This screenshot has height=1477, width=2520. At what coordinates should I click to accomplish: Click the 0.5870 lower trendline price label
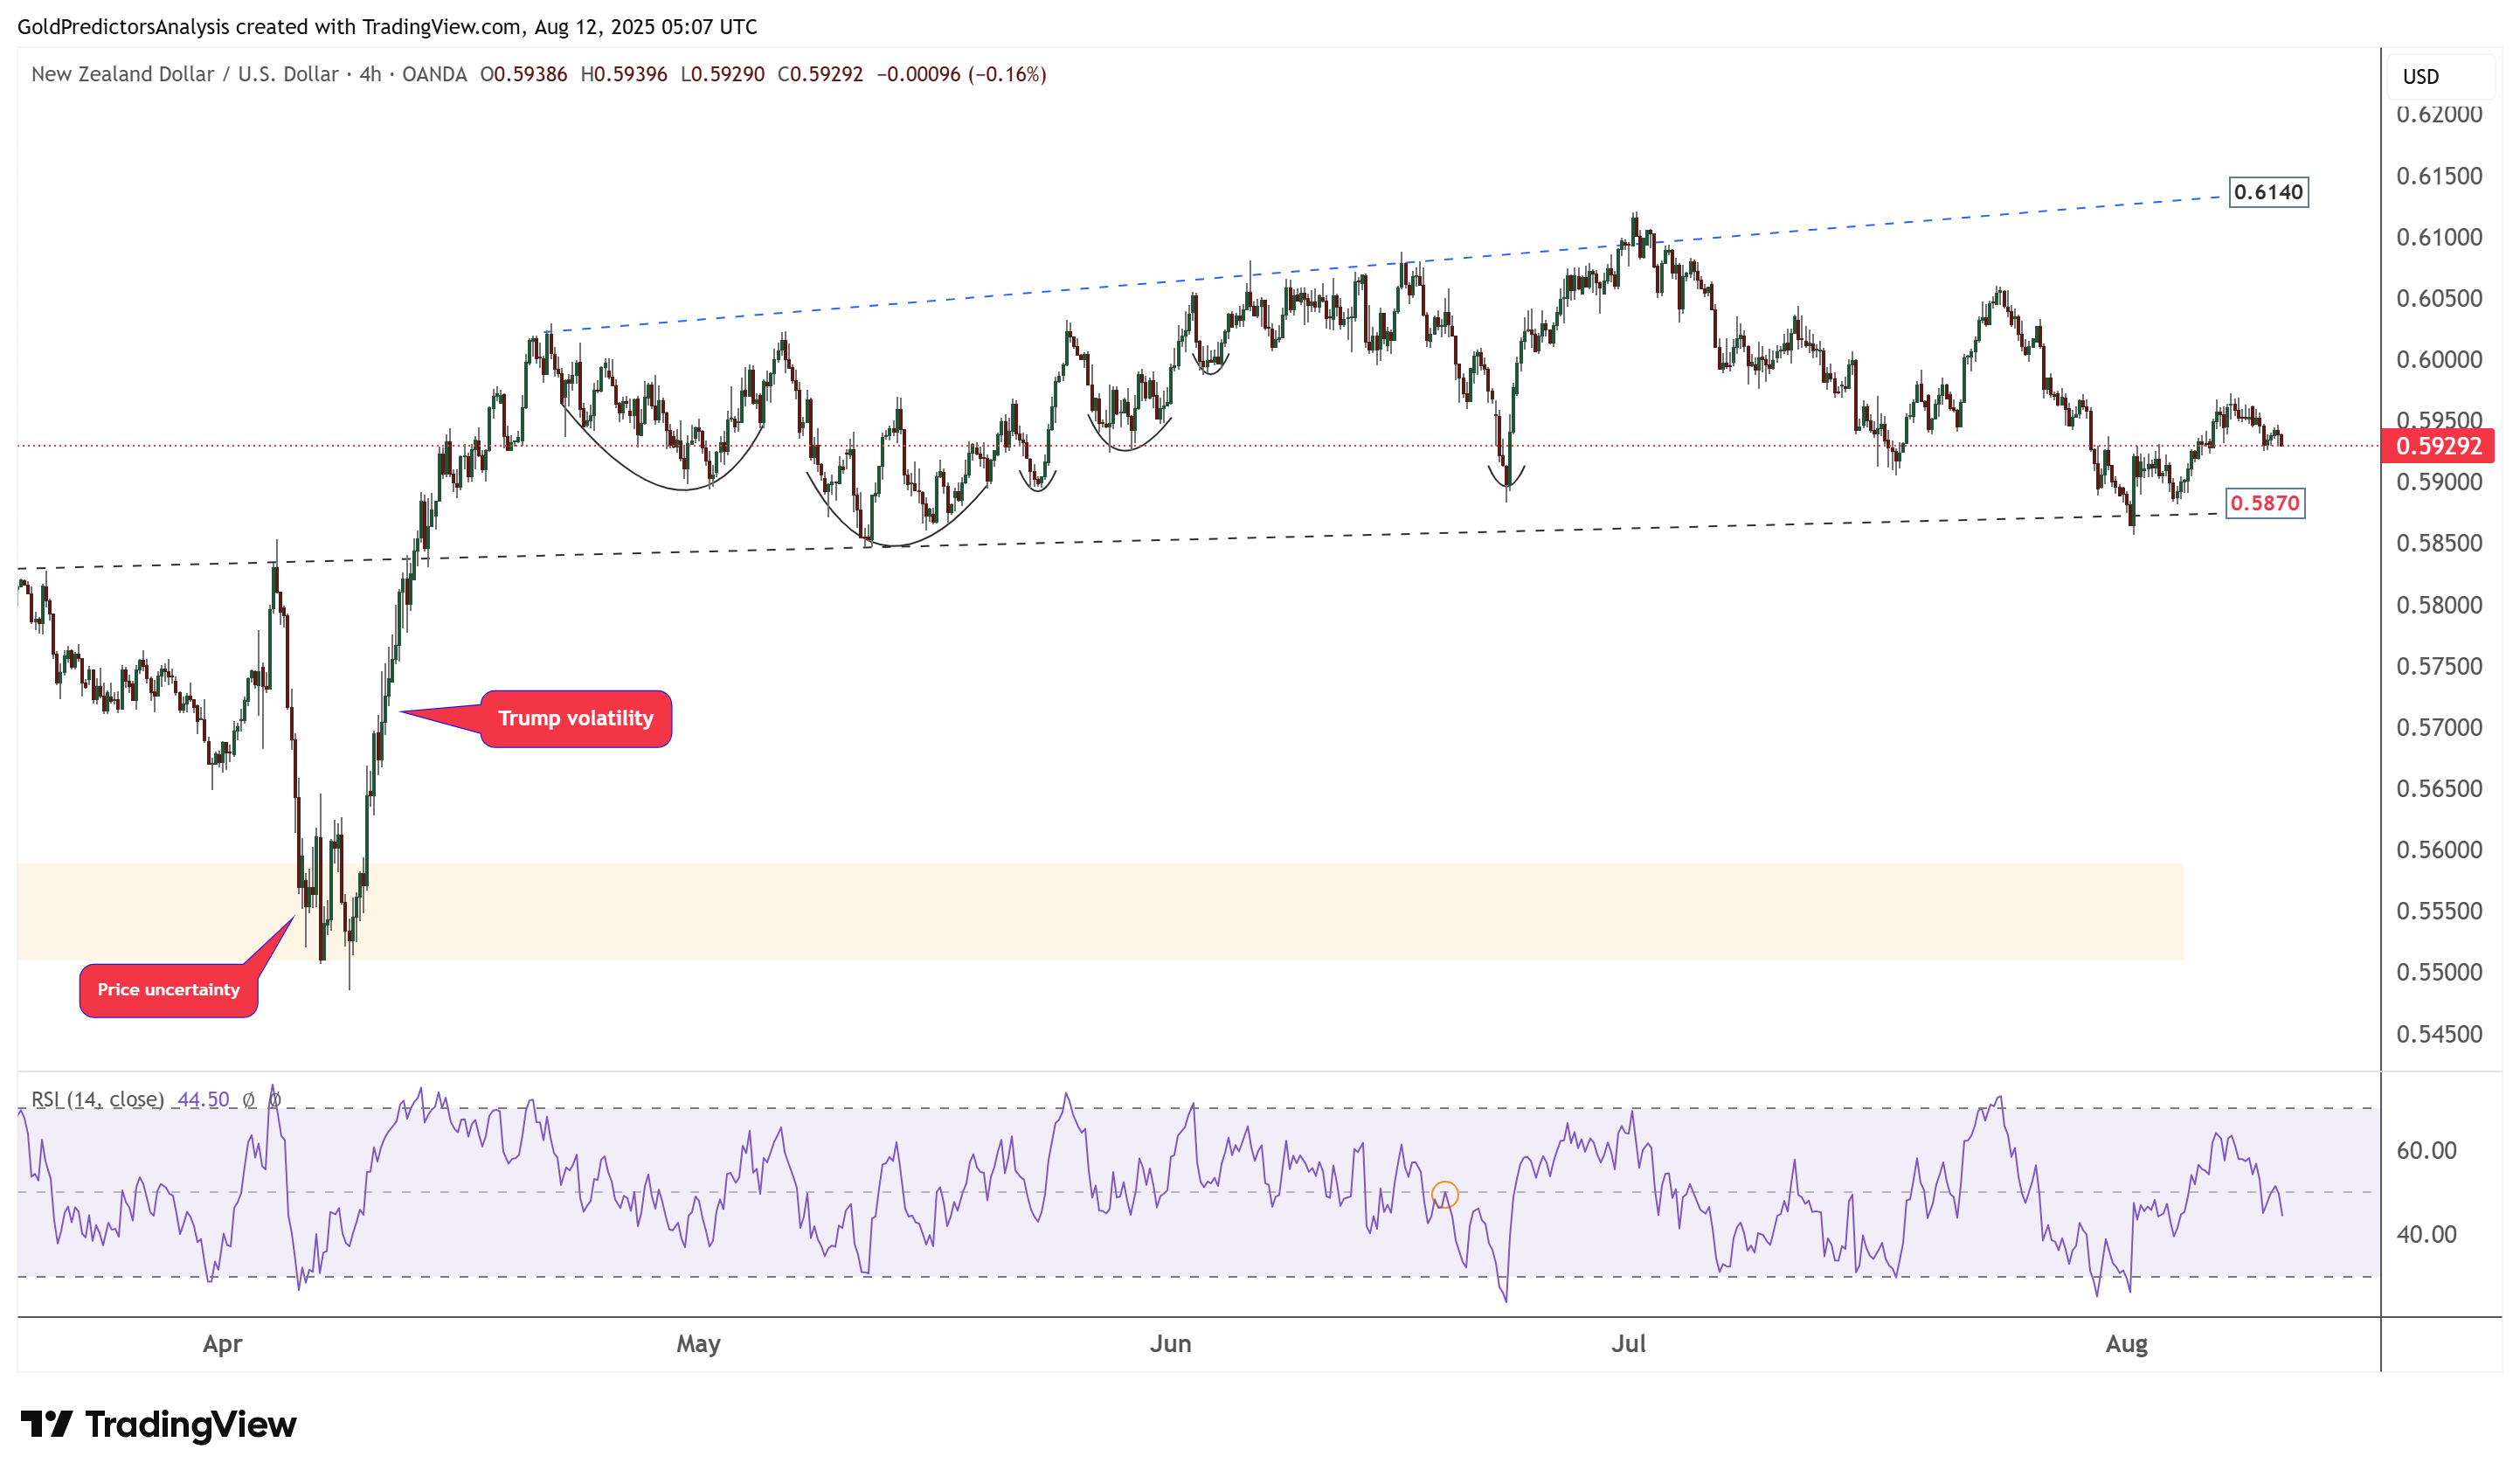(x=2264, y=503)
